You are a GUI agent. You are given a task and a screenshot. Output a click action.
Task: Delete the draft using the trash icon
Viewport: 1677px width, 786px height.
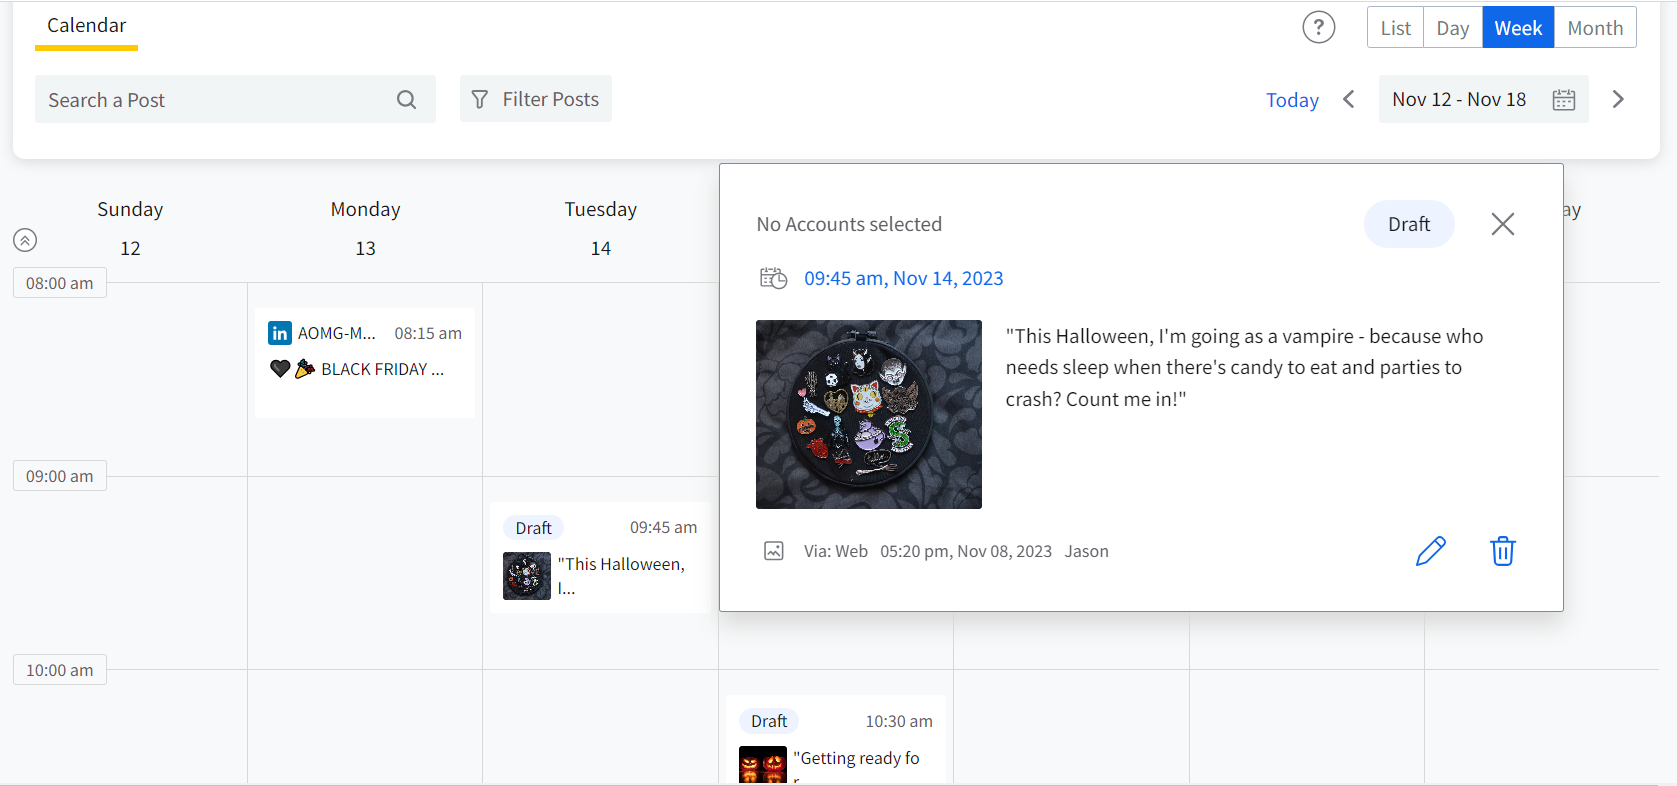(1502, 551)
